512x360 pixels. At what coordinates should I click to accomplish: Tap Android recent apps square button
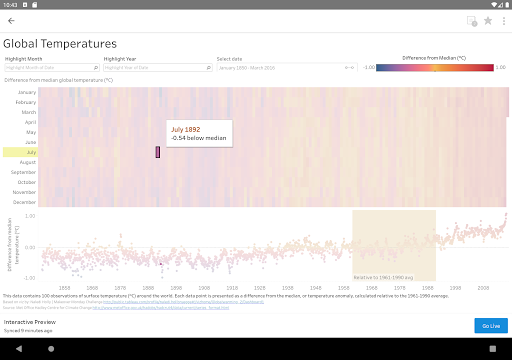coord(493,349)
